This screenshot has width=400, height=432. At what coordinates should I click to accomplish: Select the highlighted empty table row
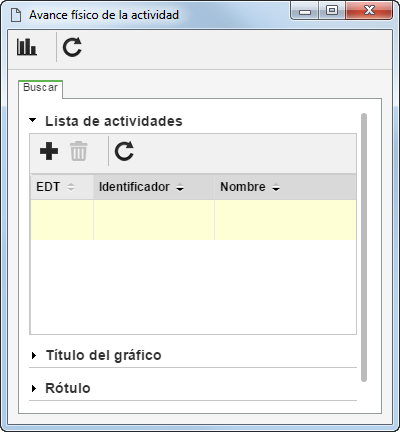[193, 220]
